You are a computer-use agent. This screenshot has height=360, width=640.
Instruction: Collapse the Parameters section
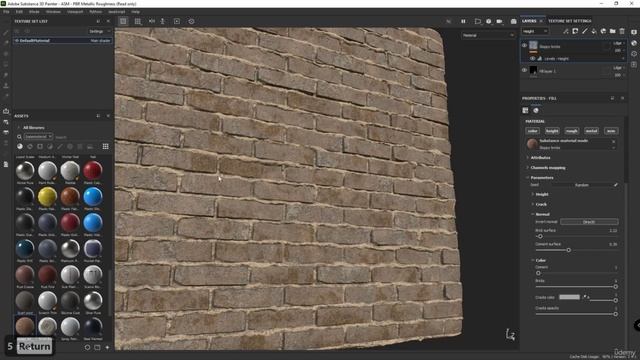542,178
